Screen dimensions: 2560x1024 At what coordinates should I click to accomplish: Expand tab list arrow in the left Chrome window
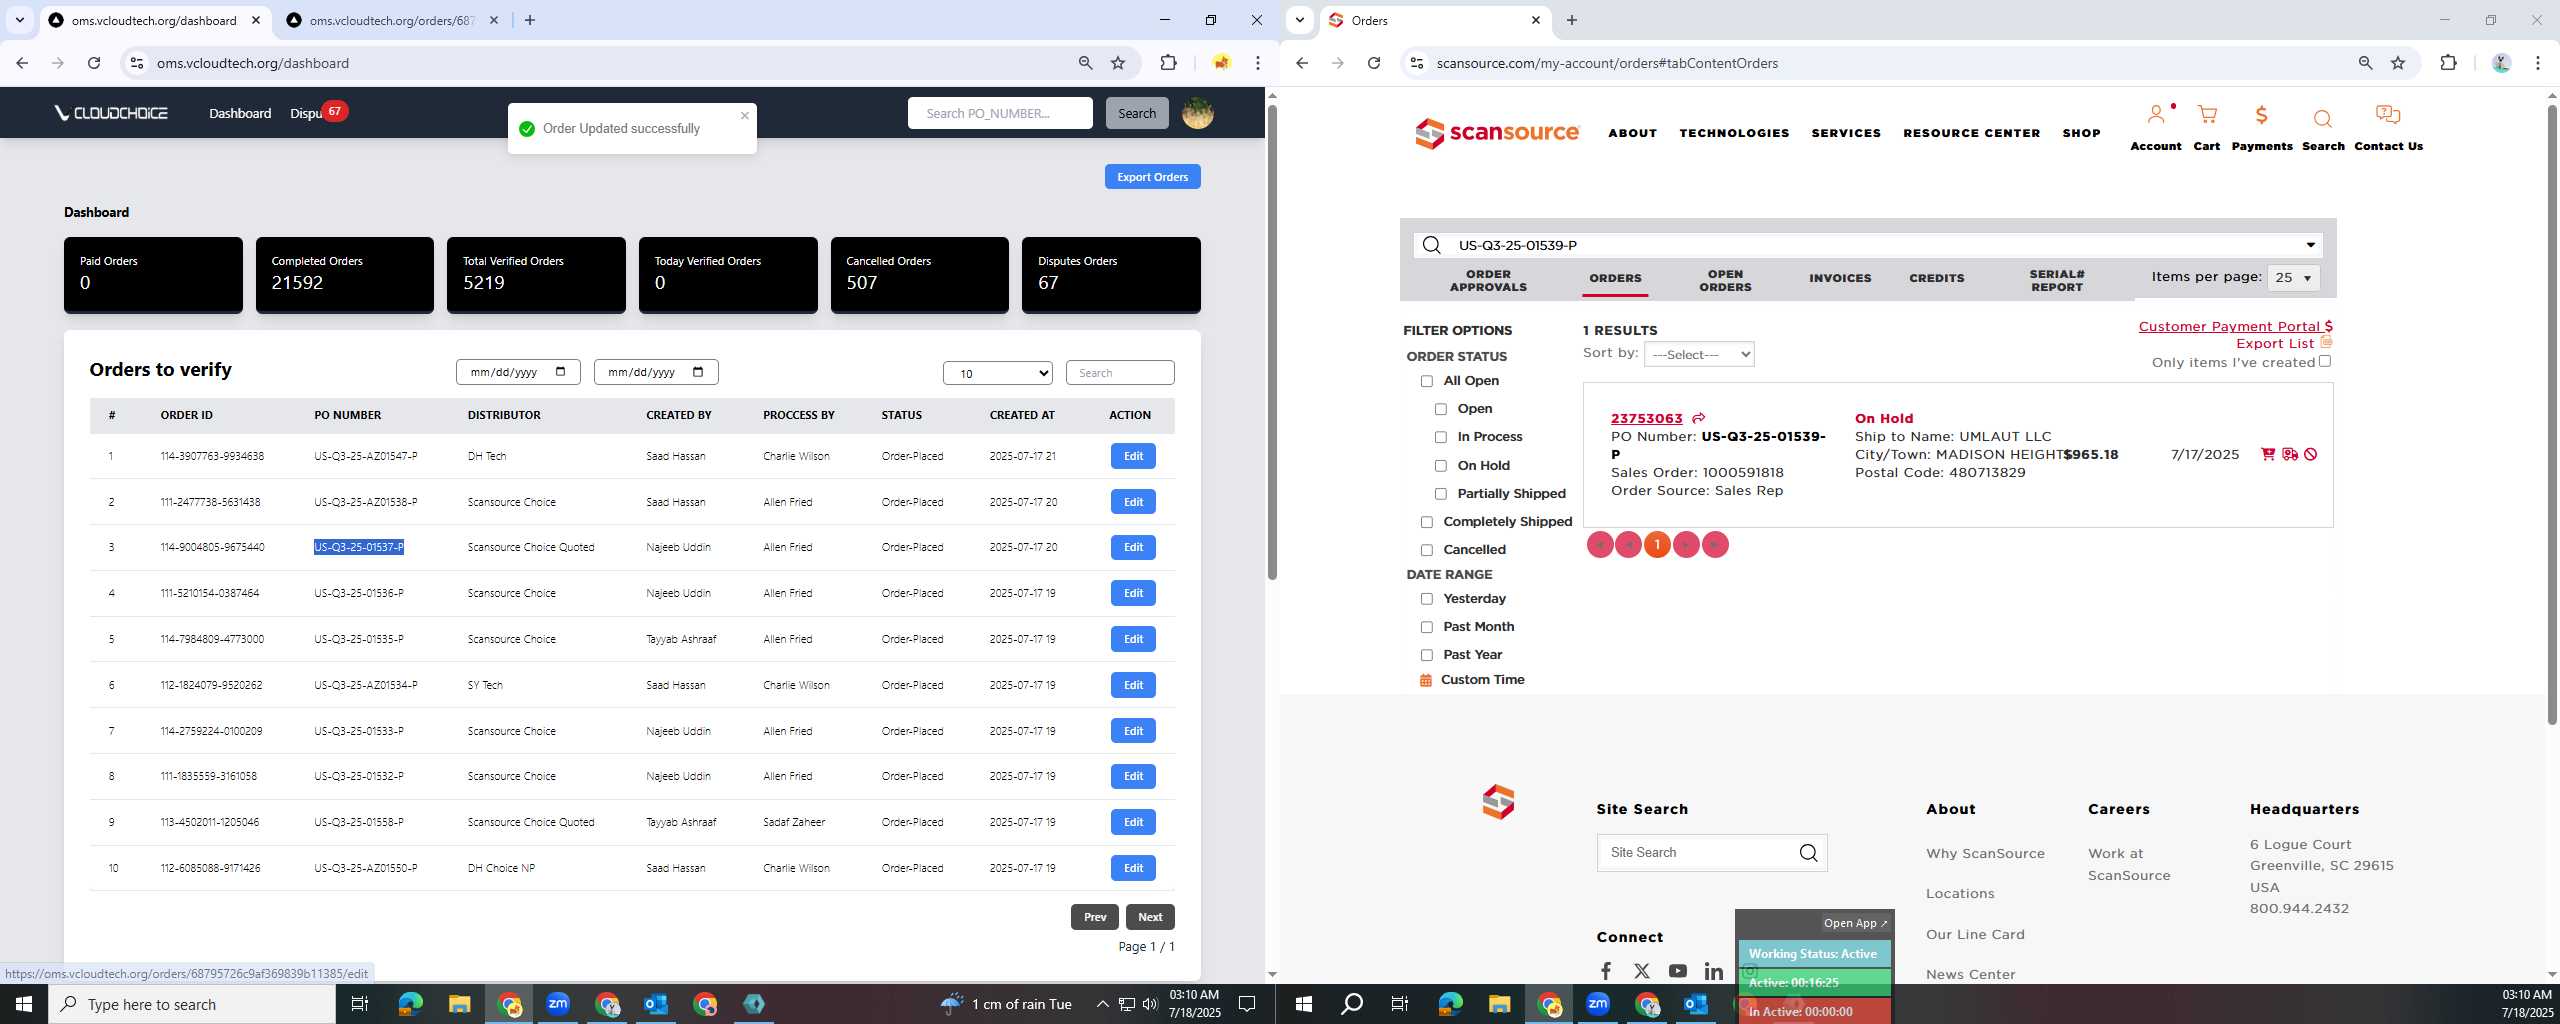point(19,20)
